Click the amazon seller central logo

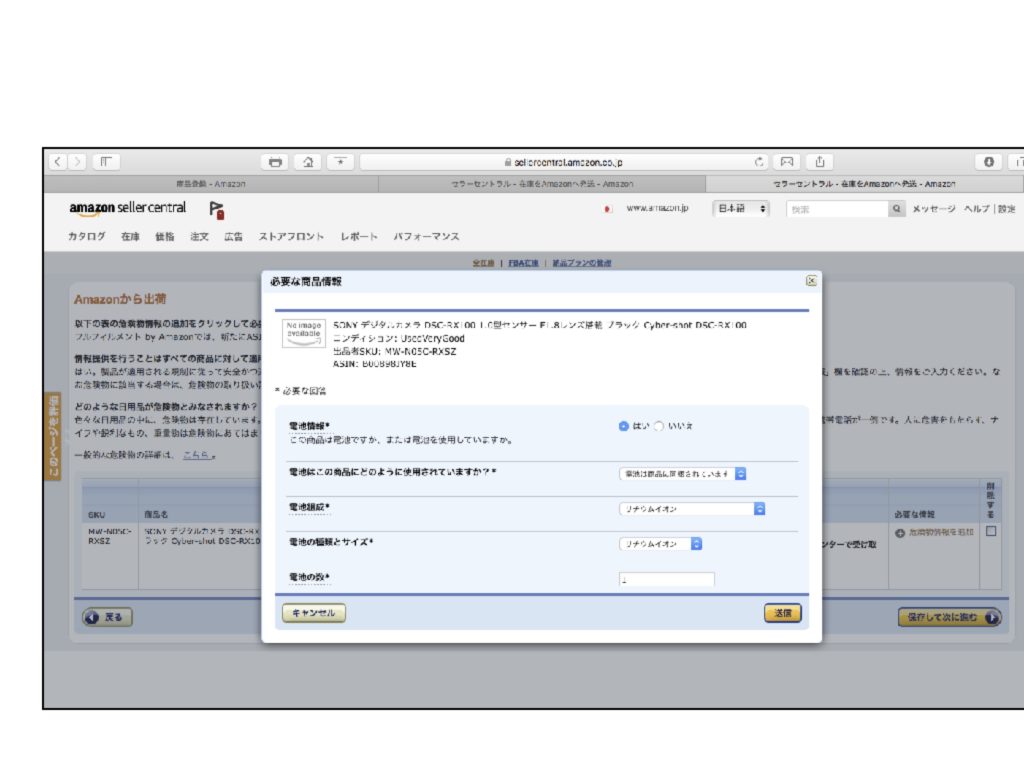(127, 208)
